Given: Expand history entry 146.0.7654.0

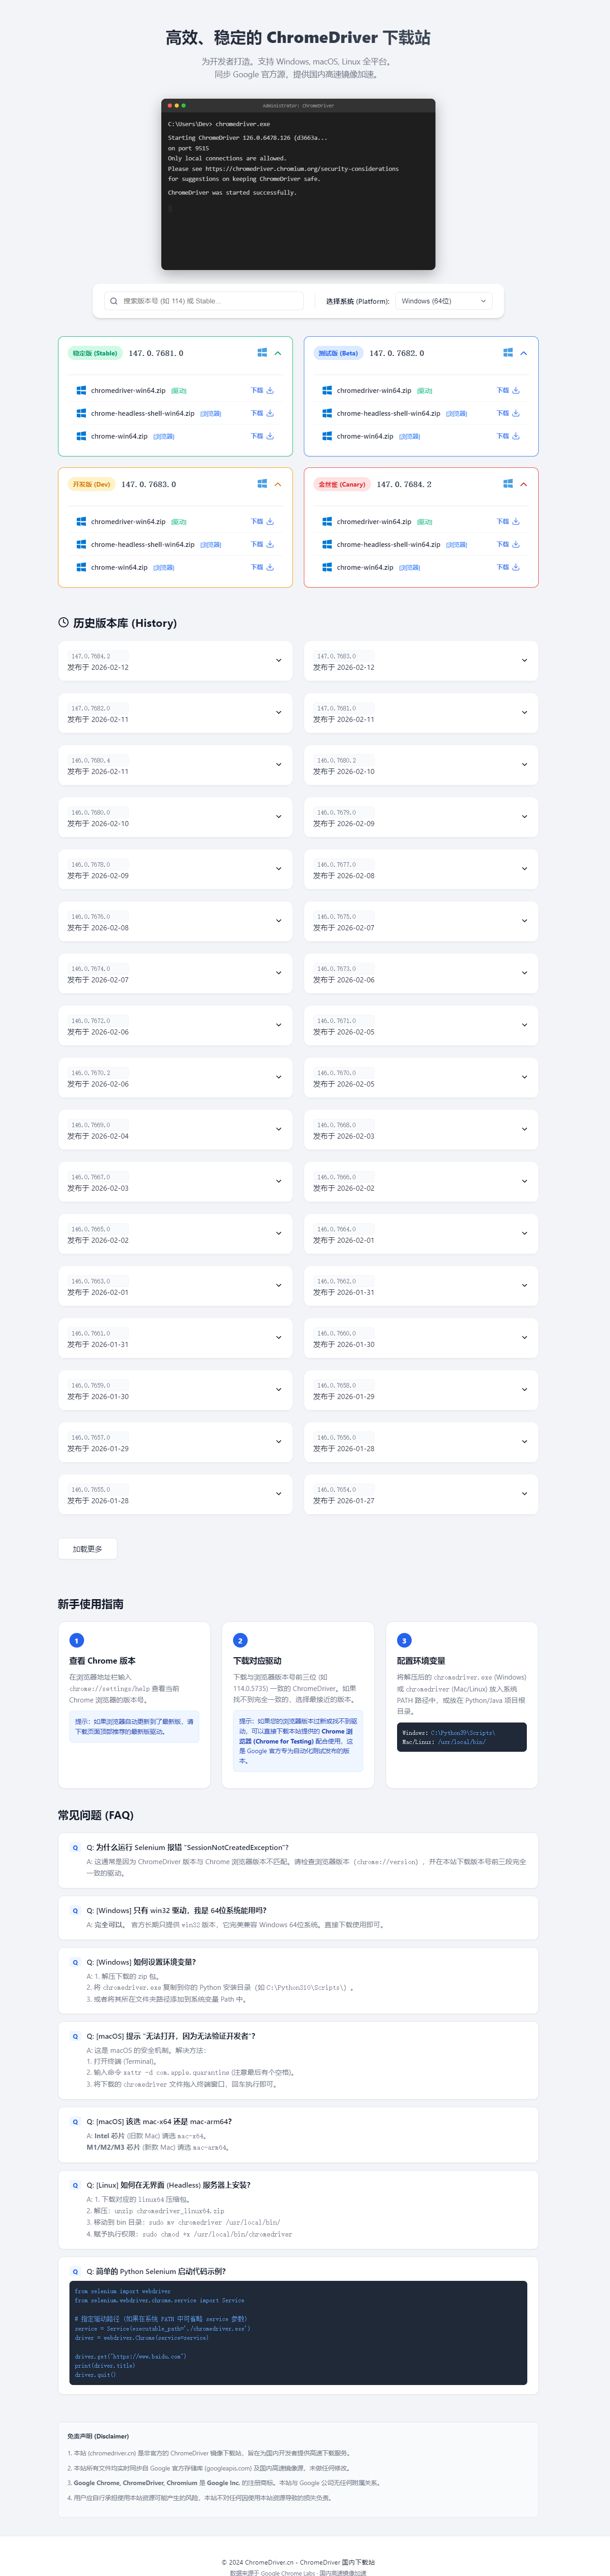Looking at the screenshot, I should point(524,1494).
